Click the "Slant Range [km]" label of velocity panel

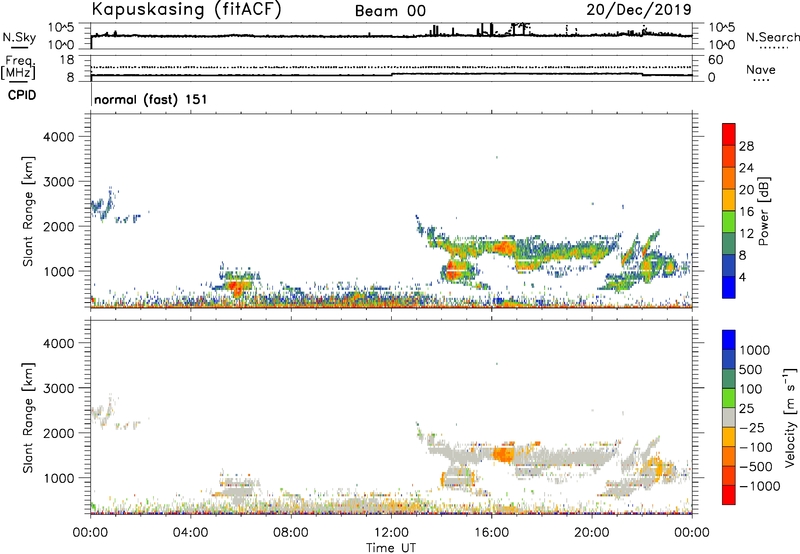(x=28, y=418)
